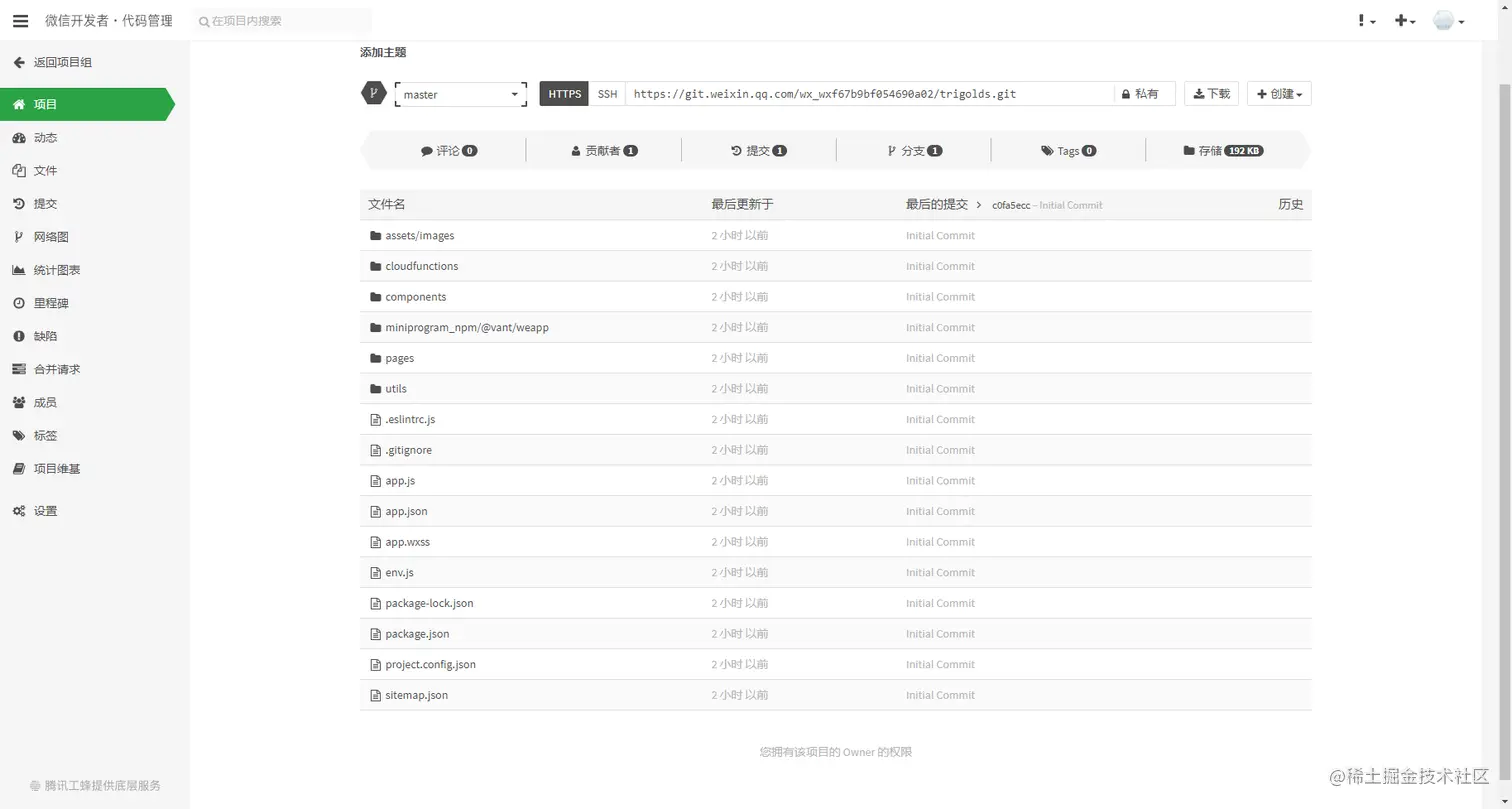The image size is (1512, 809).
Task: Open the user avatar menu
Action: 1448,21
